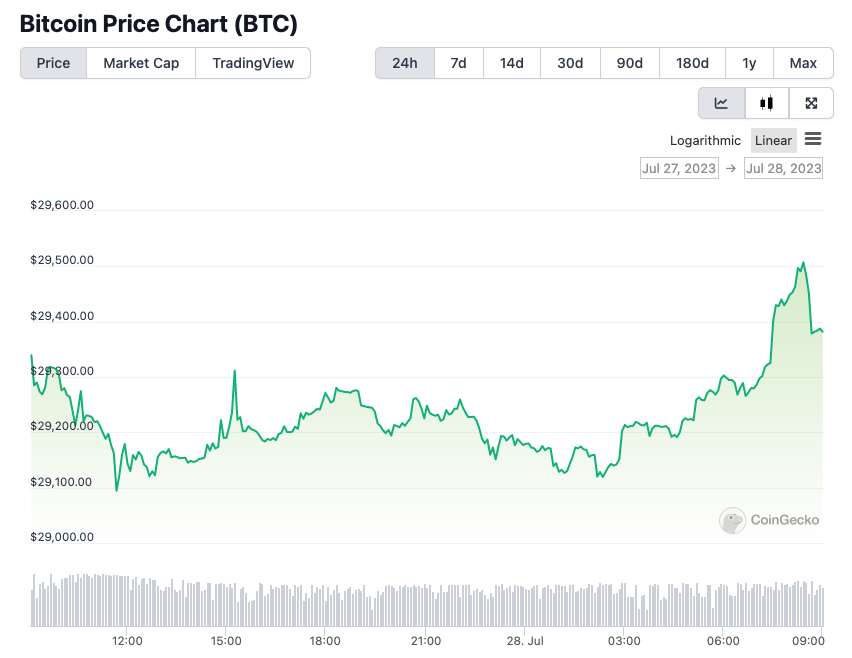Click the volume bars navigator strip
The image size is (852, 658).
click(427, 600)
